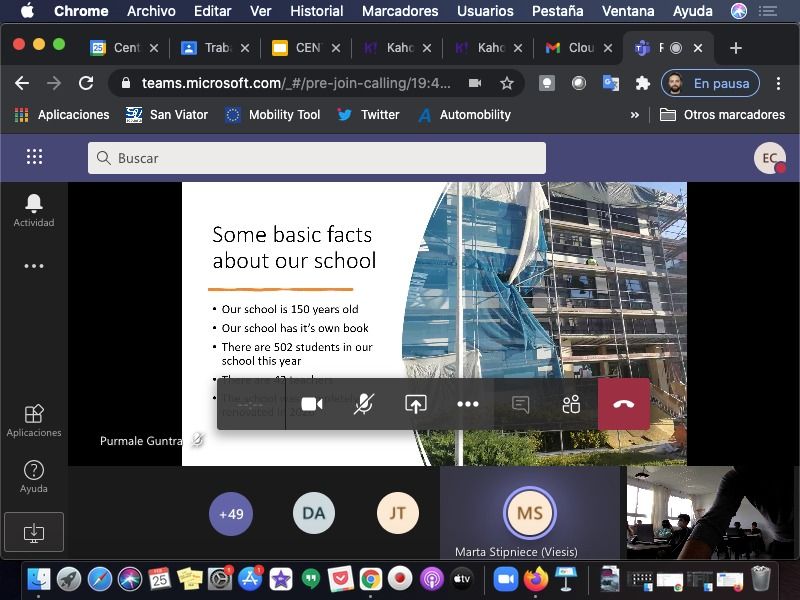Open Twitter bookmark
The height and width of the screenshot is (600, 800).
[x=368, y=115]
